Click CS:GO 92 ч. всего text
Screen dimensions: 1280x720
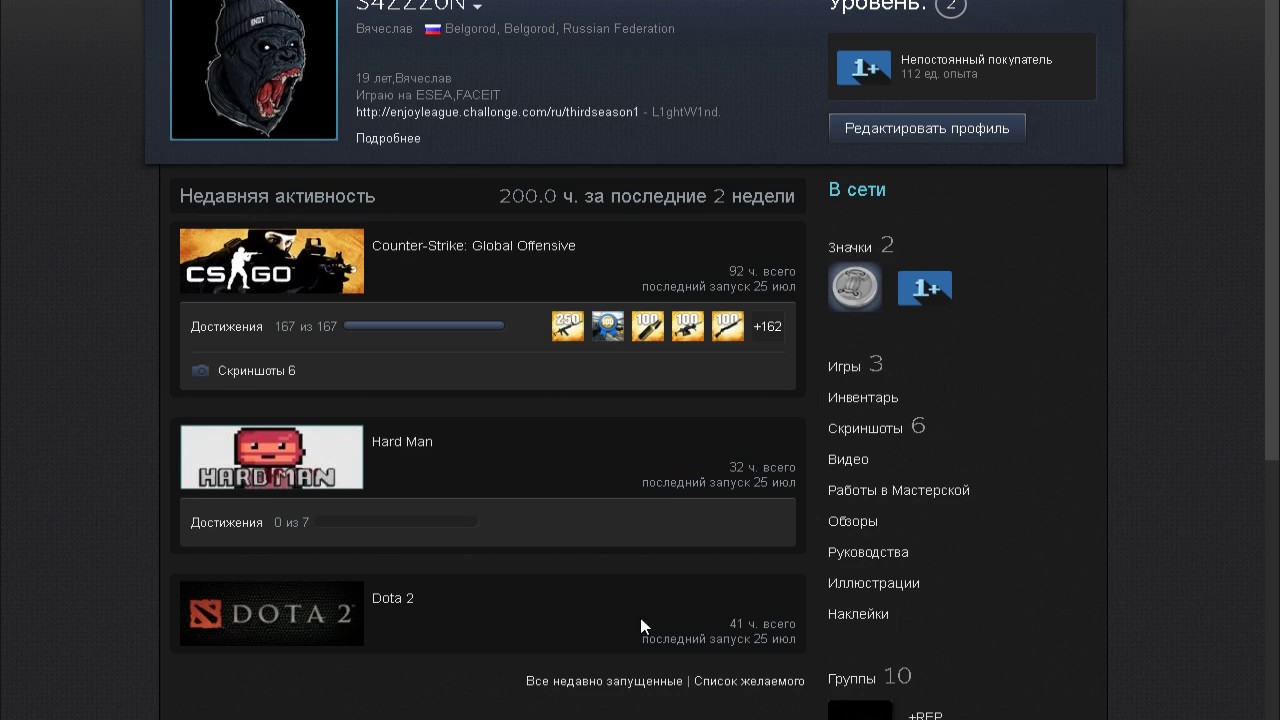click(762, 271)
